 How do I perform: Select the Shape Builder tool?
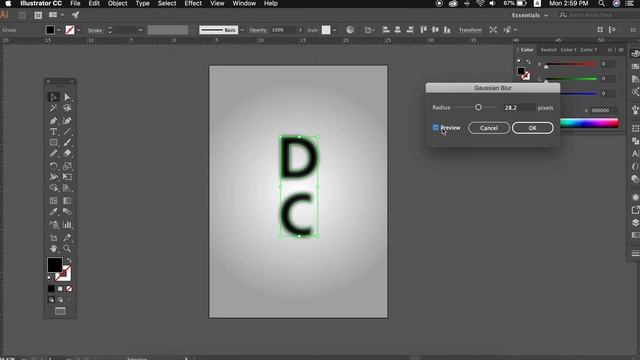53,188
